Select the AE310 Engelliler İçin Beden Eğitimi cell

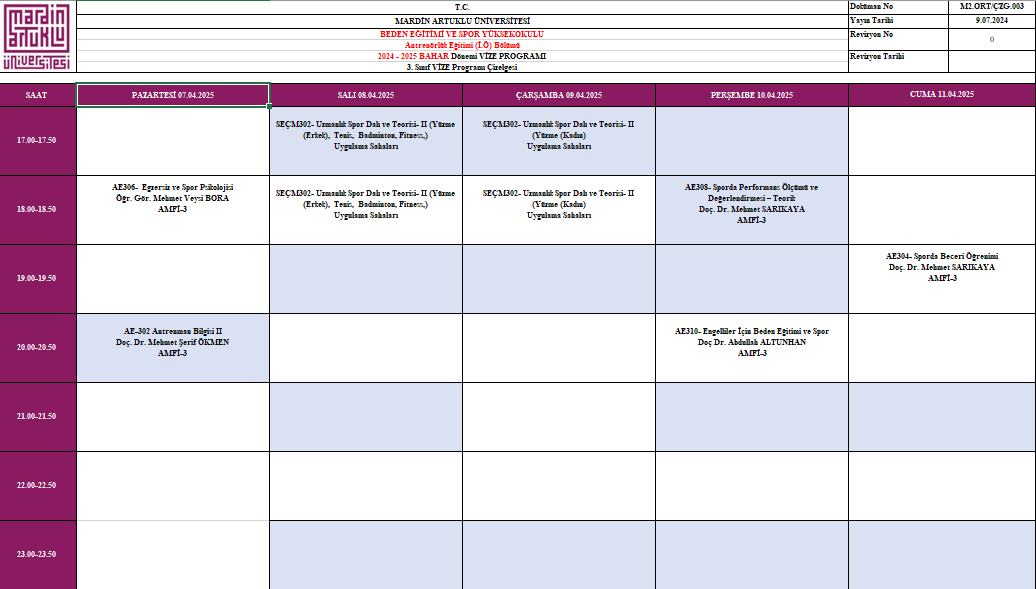click(x=752, y=348)
